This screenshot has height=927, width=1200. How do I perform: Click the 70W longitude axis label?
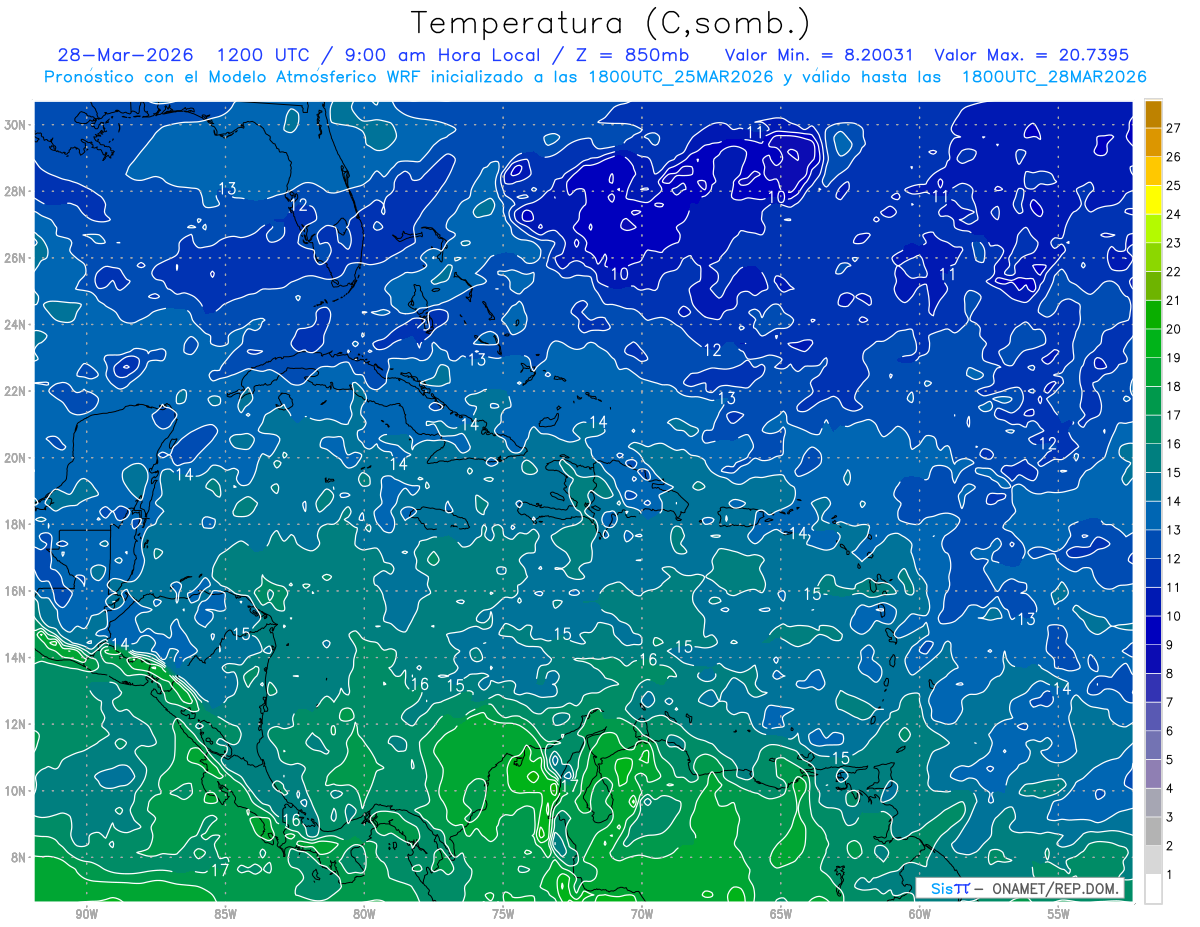(x=642, y=914)
